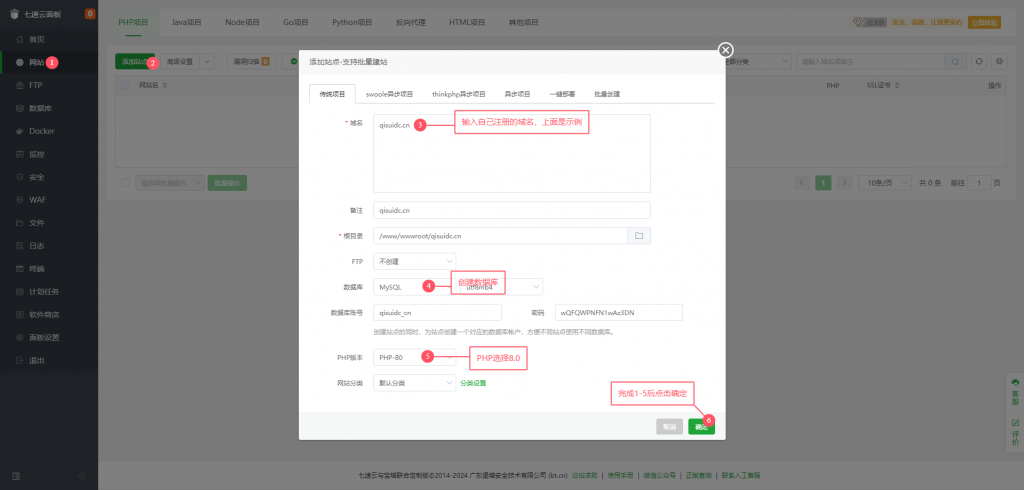Click the 批量操作 button
This screenshot has width=1024, height=490.
pos(227,183)
